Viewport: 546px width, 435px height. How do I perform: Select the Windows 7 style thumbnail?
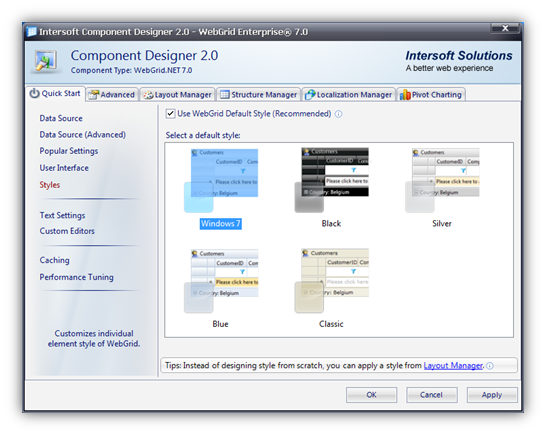click(x=221, y=180)
